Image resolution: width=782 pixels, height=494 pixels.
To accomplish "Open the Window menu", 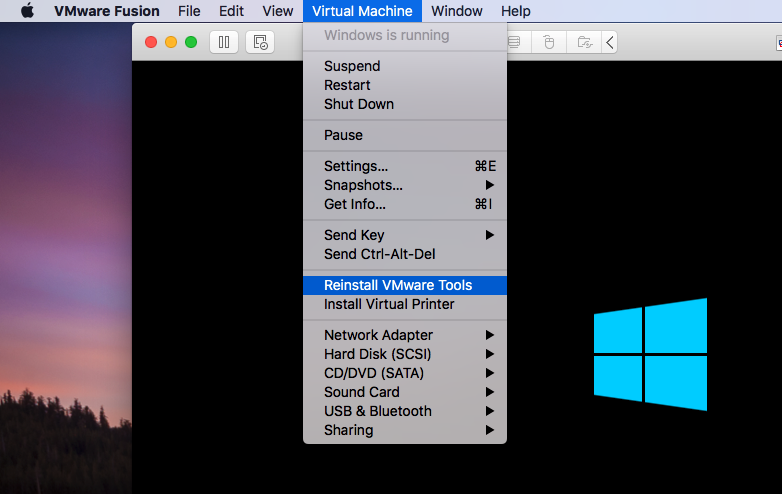I will click(x=457, y=11).
